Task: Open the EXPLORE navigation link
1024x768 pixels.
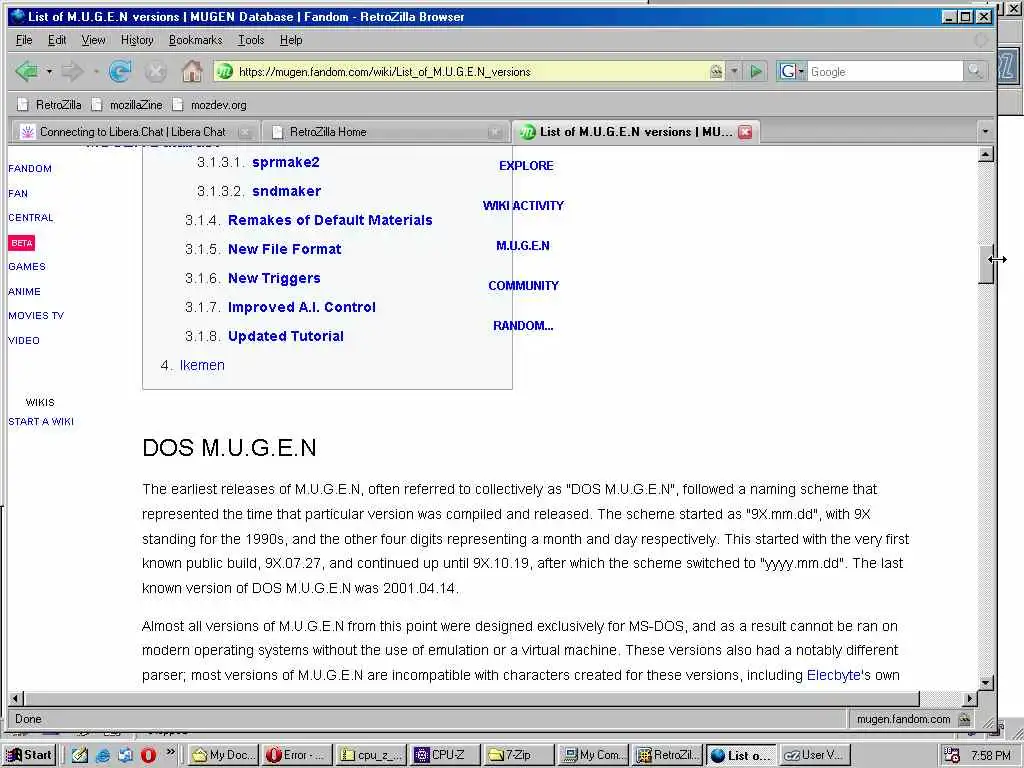Action: pyautogui.click(x=526, y=166)
